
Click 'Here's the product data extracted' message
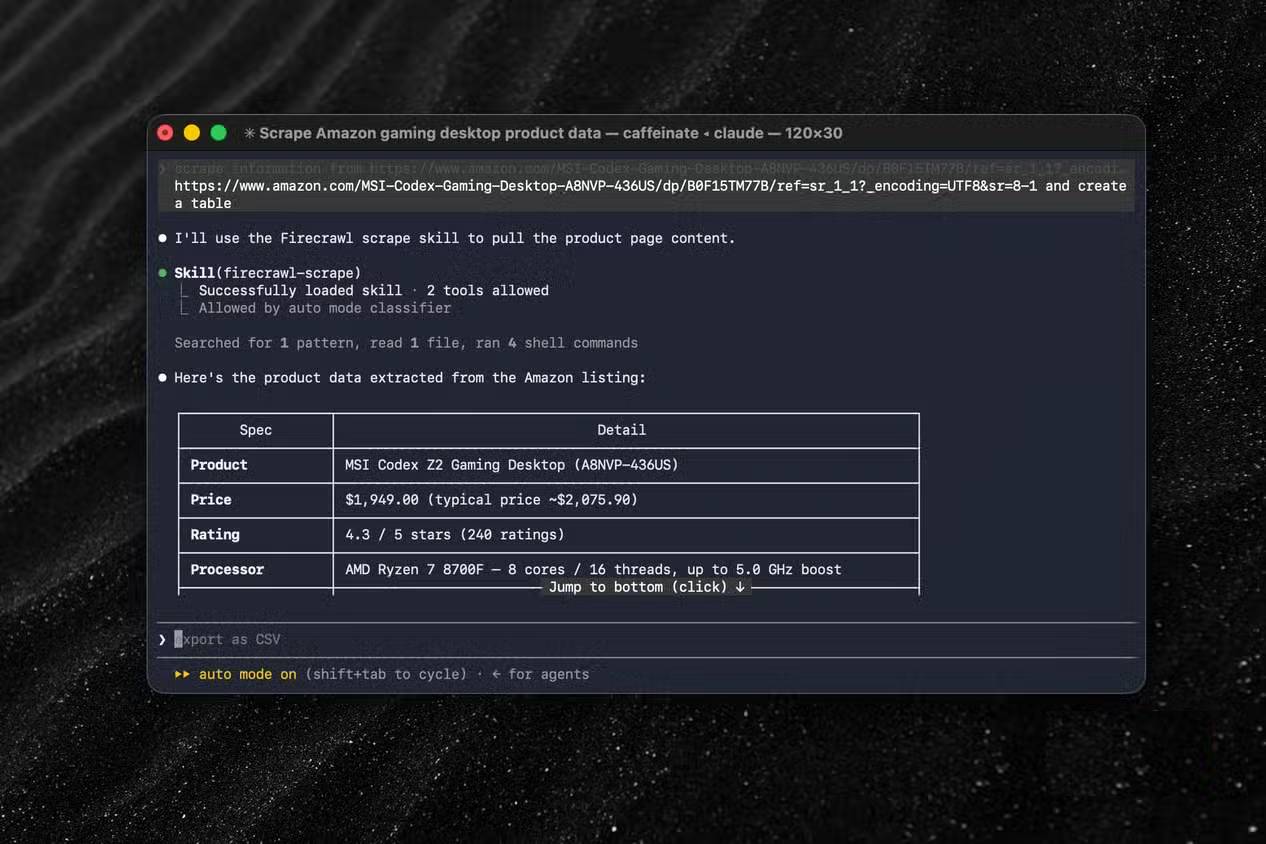click(410, 378)
